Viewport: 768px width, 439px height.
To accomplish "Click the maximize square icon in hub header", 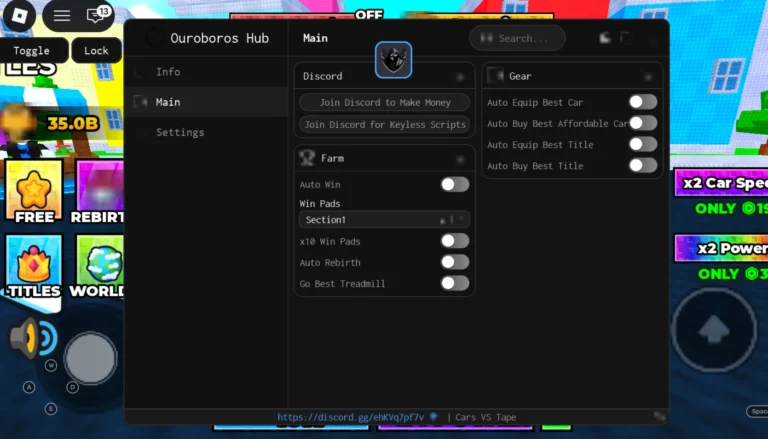I will (626, 38).
